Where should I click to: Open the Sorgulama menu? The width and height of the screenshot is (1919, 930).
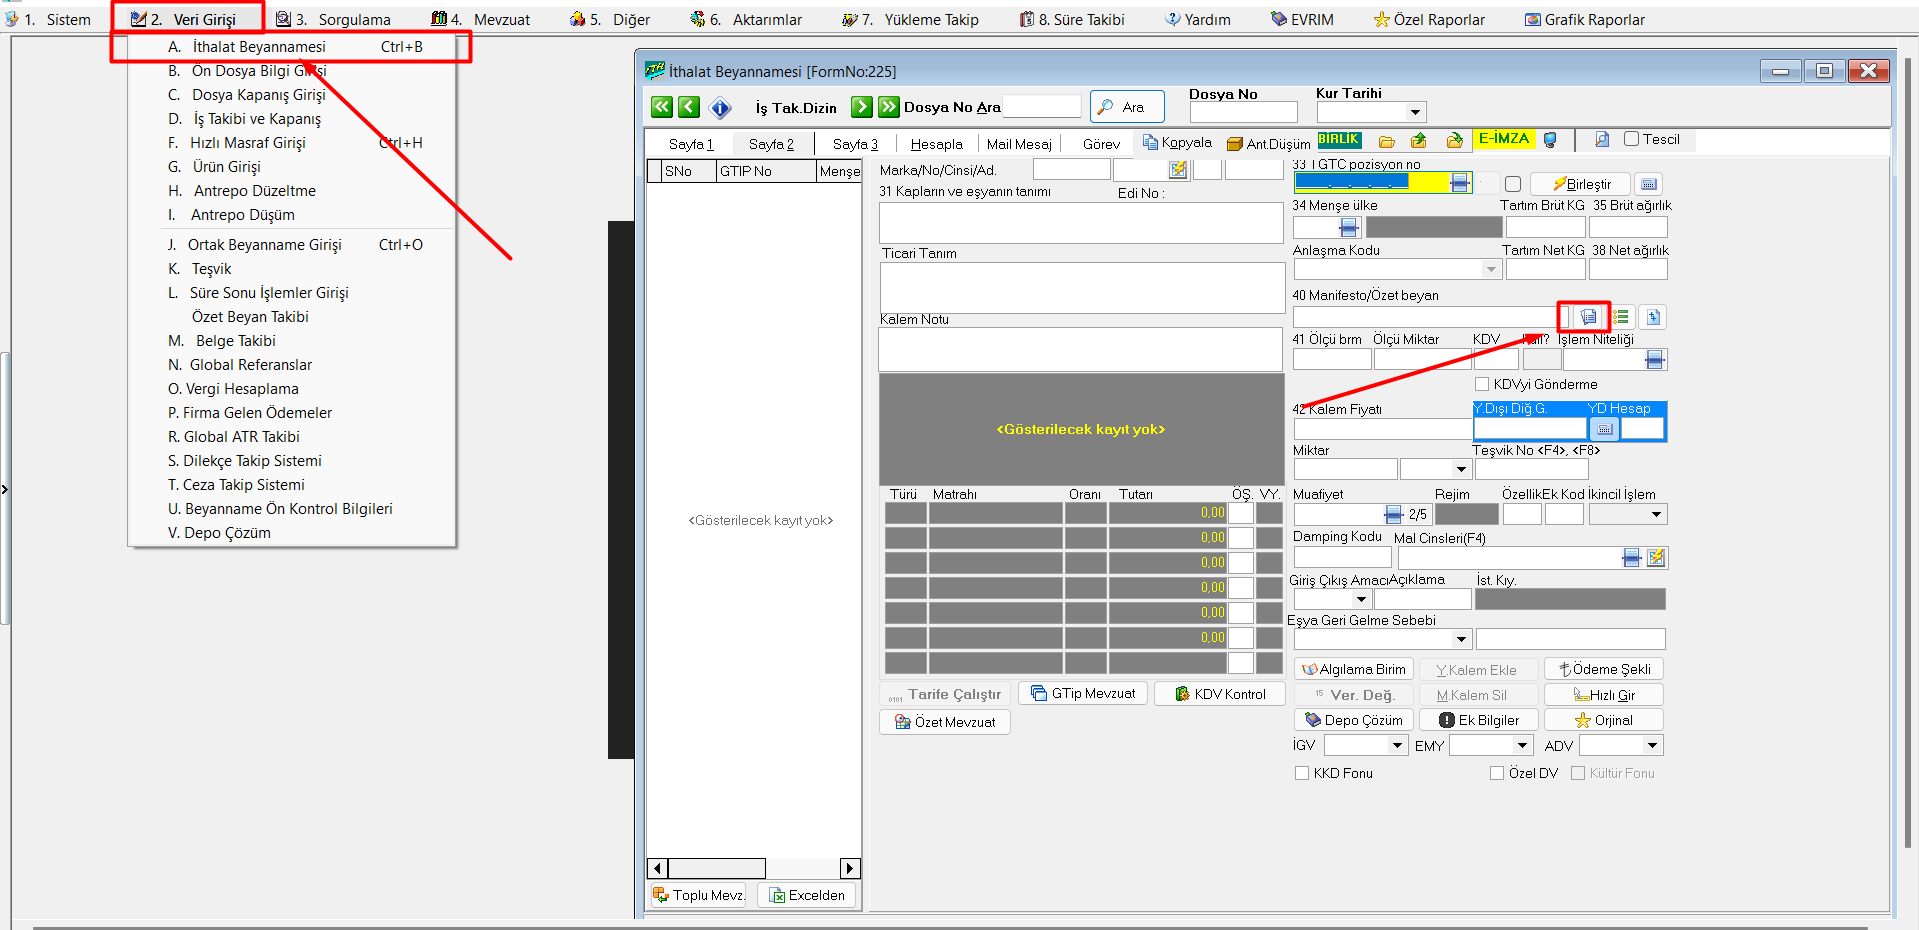pyautogui.click(x=333, y=19)
